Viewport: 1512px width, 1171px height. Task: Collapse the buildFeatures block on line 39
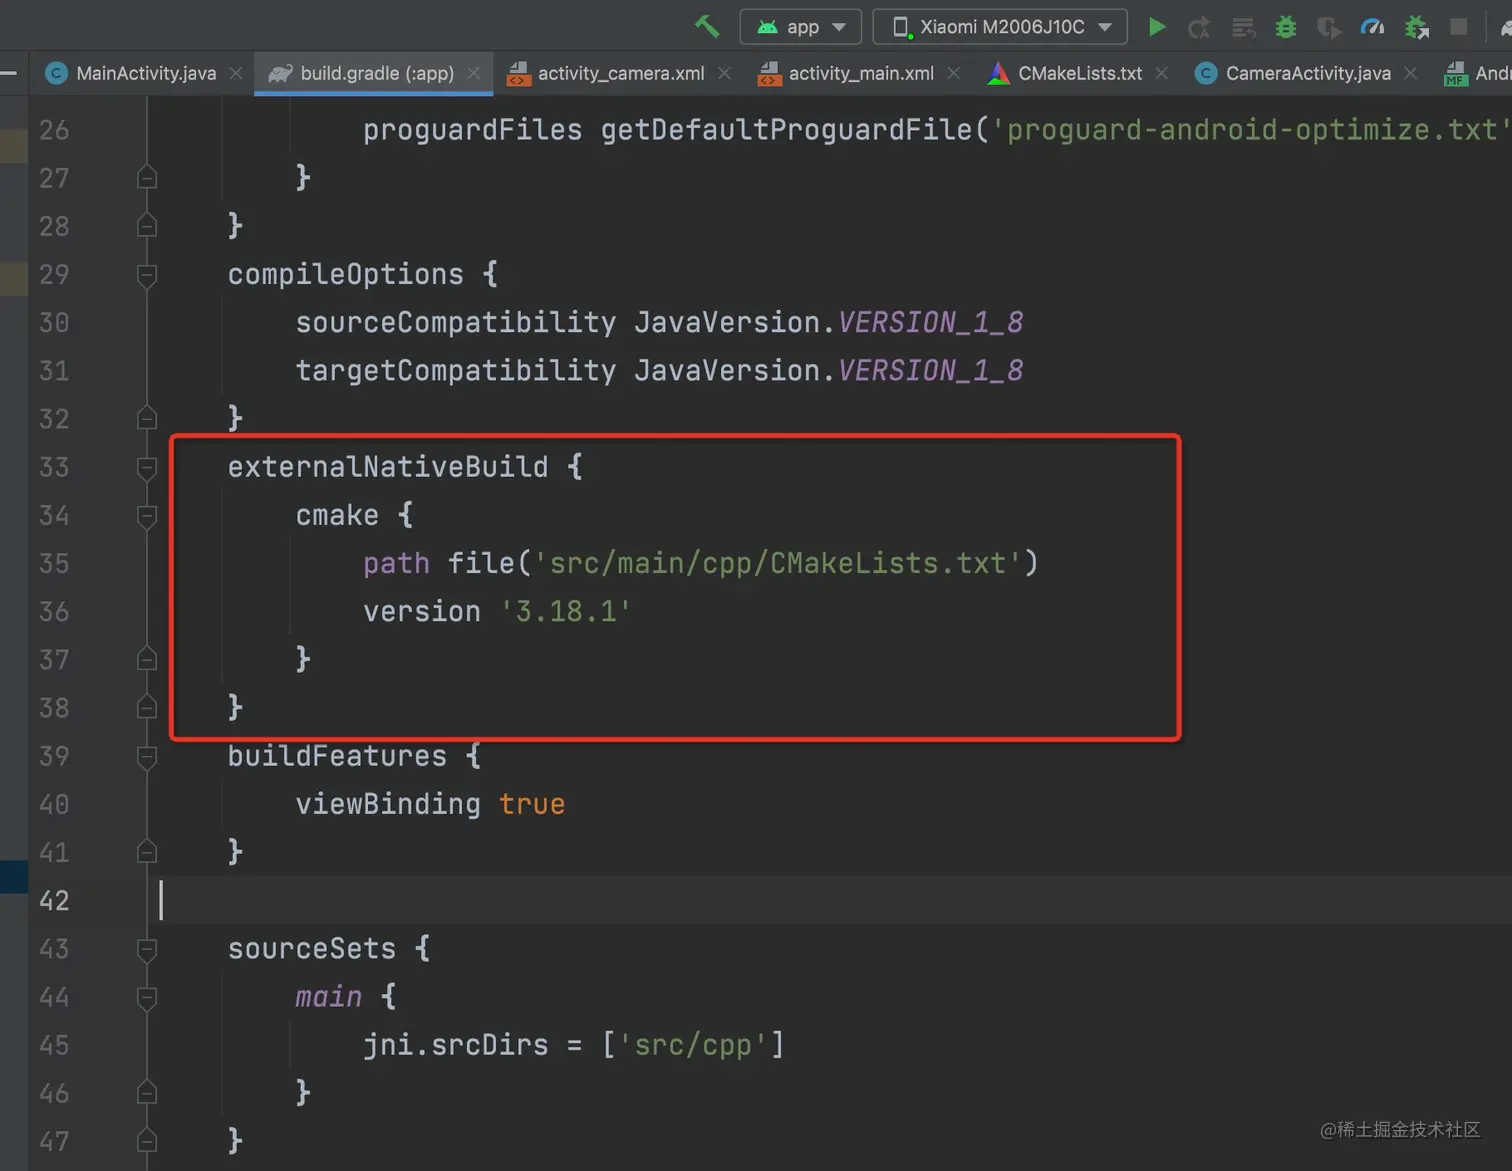[x=147, y=756]
